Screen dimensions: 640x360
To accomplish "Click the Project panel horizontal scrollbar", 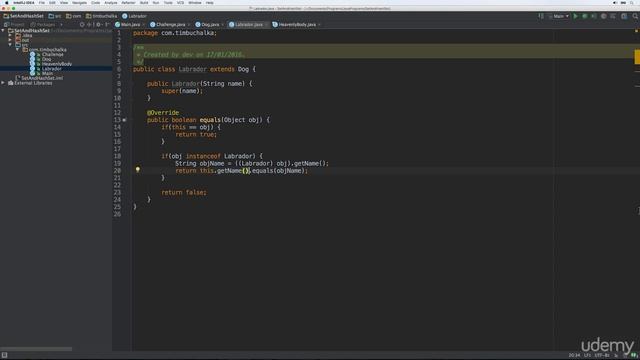I will (x=36, y=349).
